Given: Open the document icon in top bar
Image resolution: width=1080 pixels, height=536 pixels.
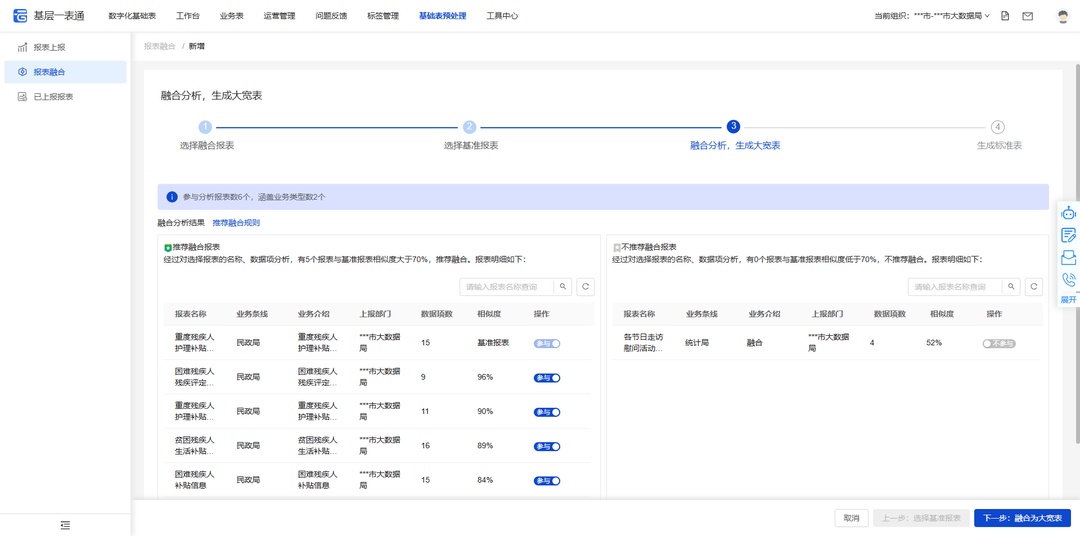Looking at the screenshot, I should click(1005, 16).
